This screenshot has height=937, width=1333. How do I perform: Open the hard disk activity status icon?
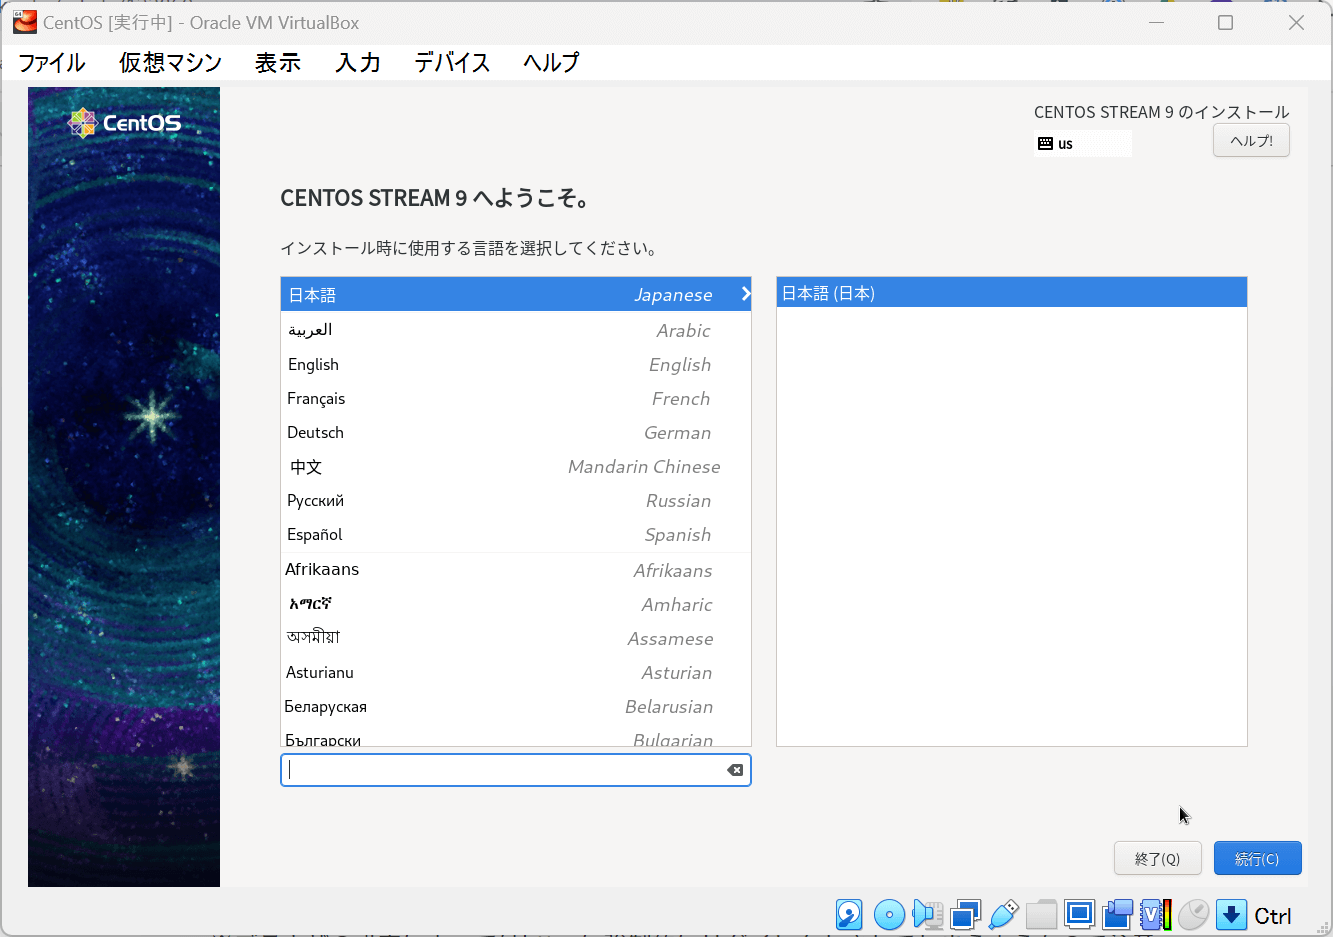[x=849, y=914]
